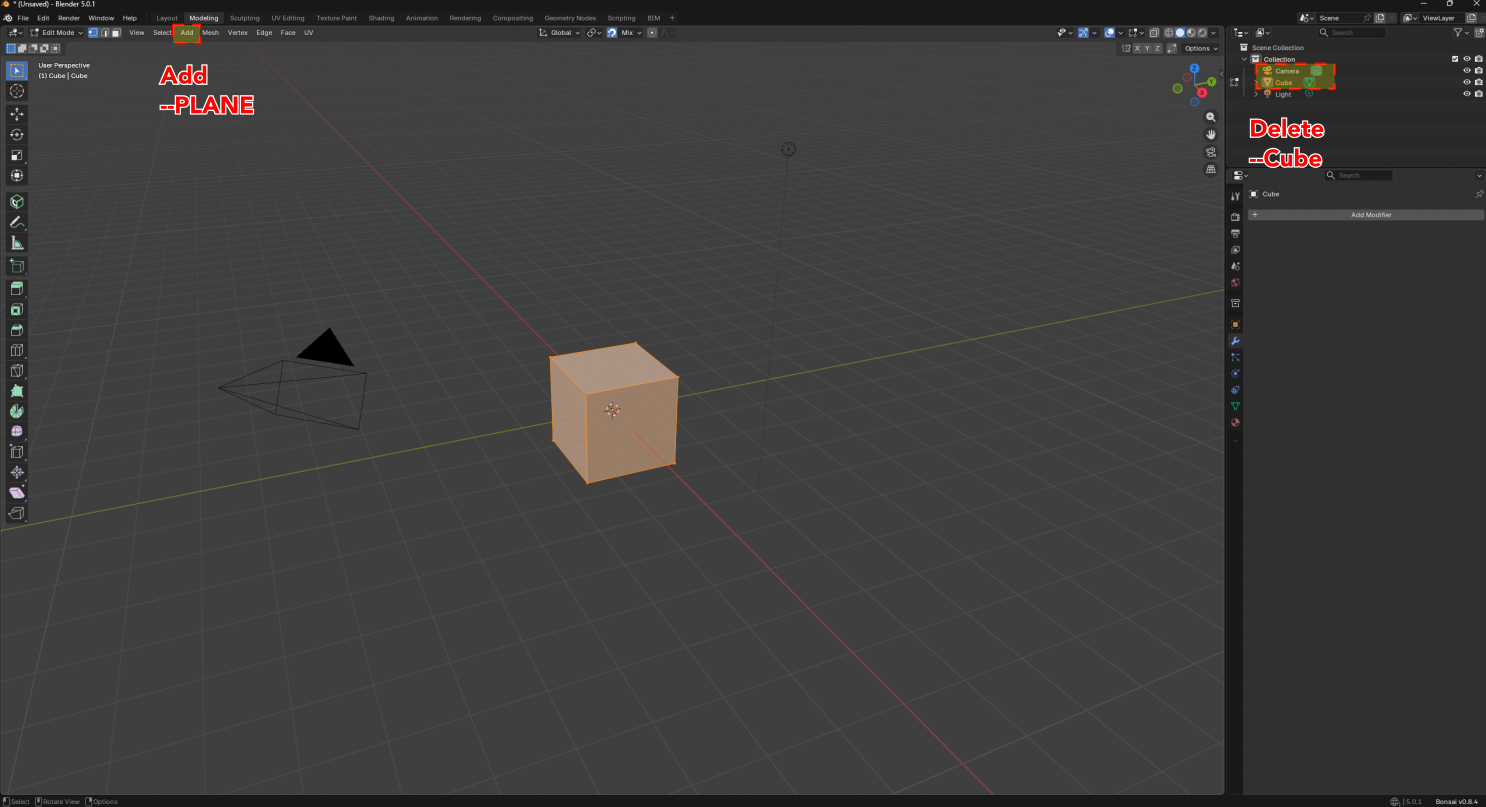
Task: Choose the Scale tool
Action: coord(17,155)
